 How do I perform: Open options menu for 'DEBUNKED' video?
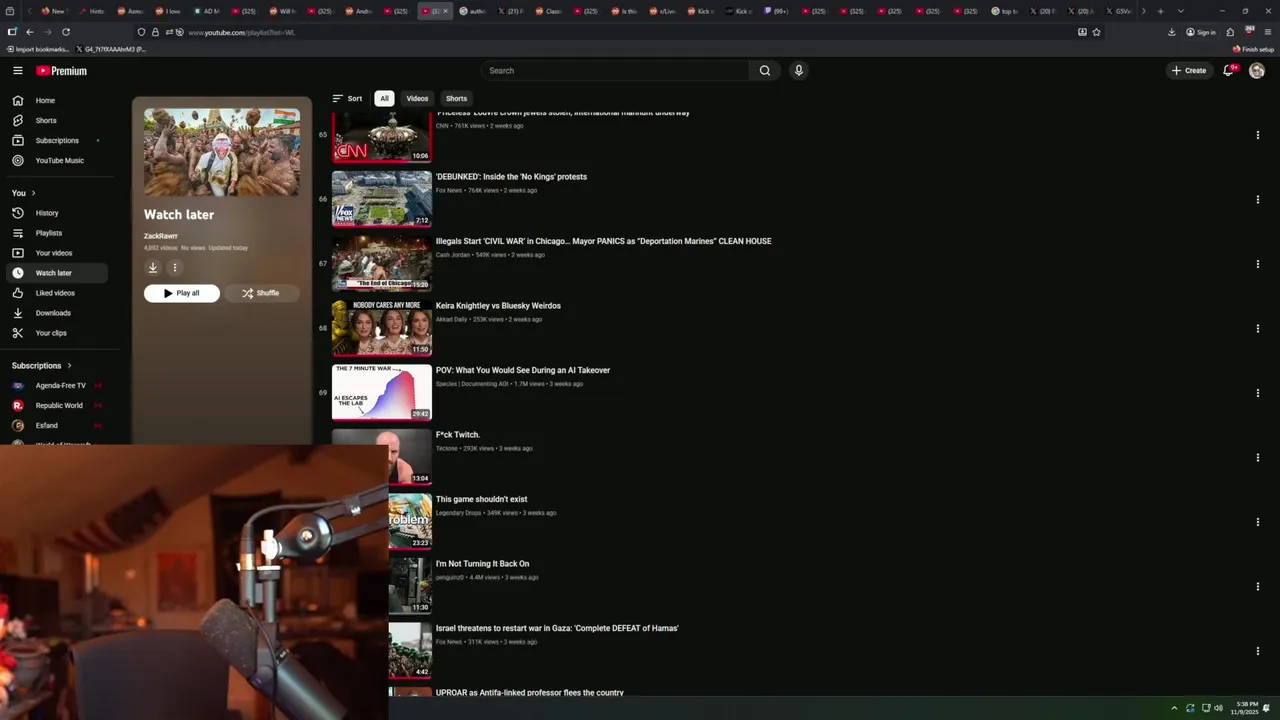tap(1257, 200)
